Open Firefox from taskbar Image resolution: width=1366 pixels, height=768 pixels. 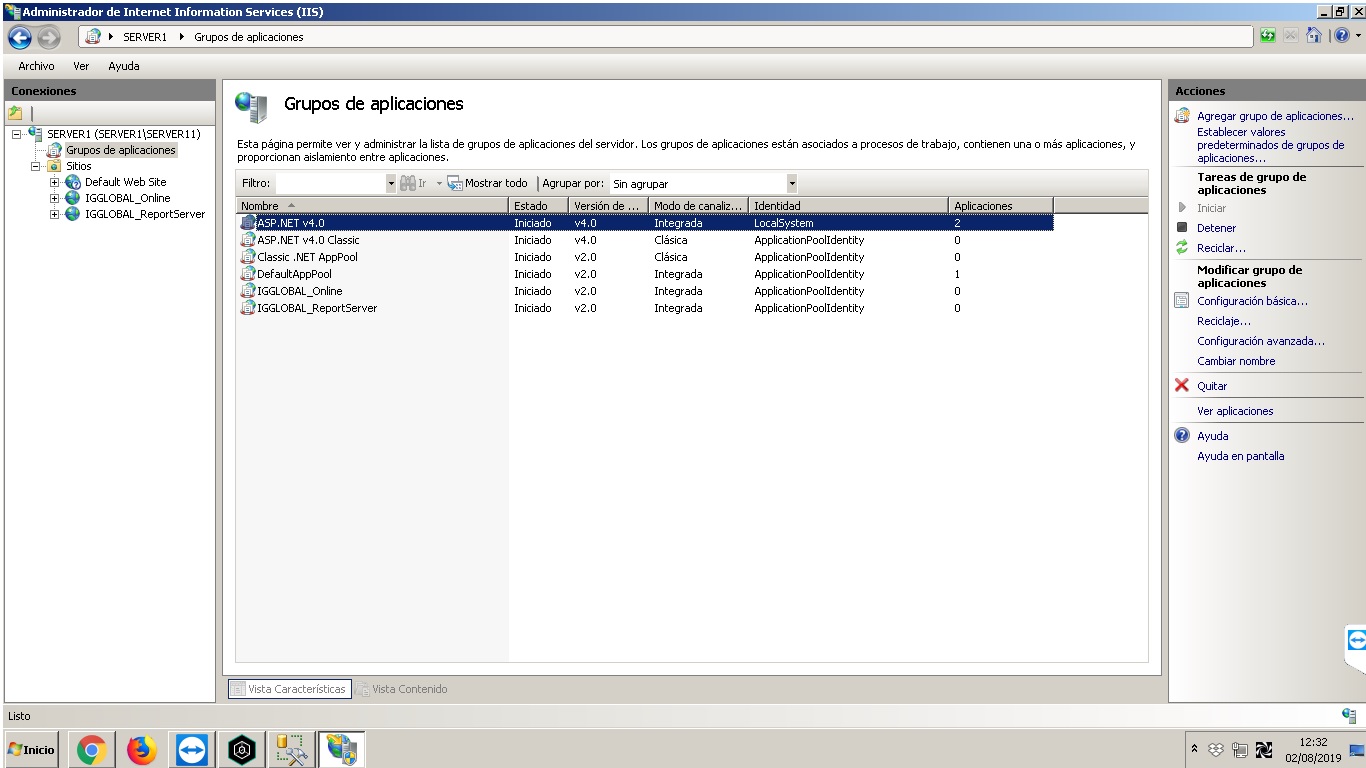(x=142, y=749)
